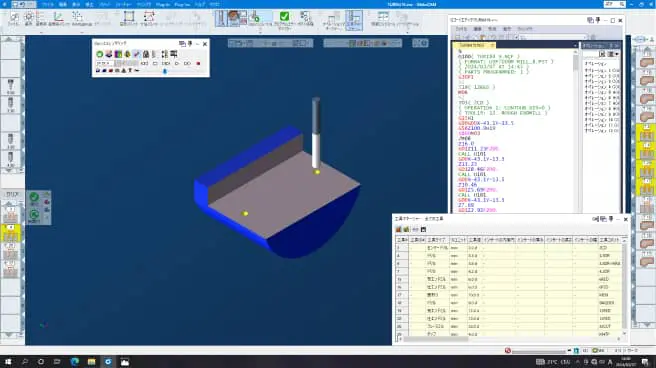The width and height of the screenshot is (656, 368).
Task: Click the green circle icon in simulation toolbar
Action: click(100, 54)
